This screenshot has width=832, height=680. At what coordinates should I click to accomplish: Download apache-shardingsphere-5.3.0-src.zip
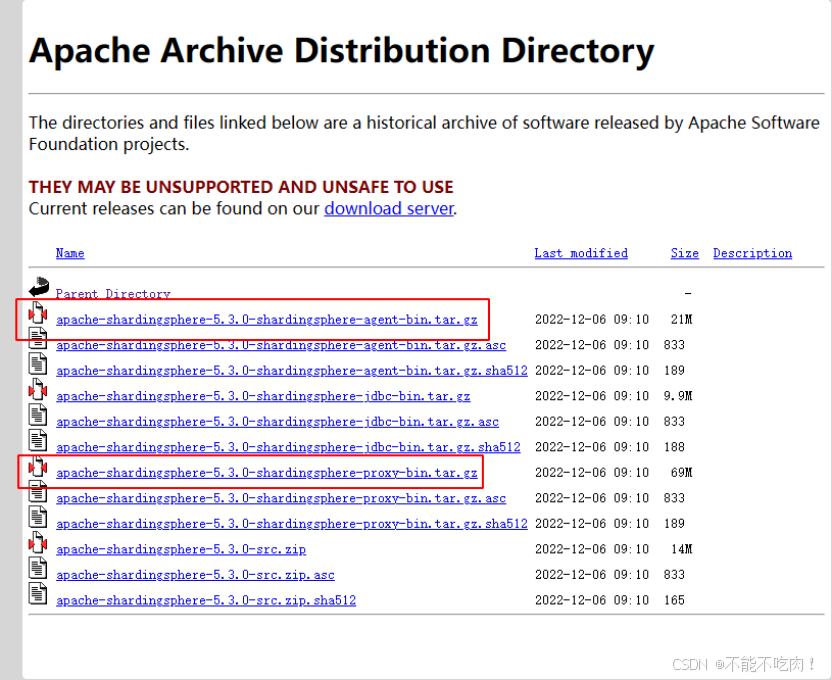tap(181, 549)
